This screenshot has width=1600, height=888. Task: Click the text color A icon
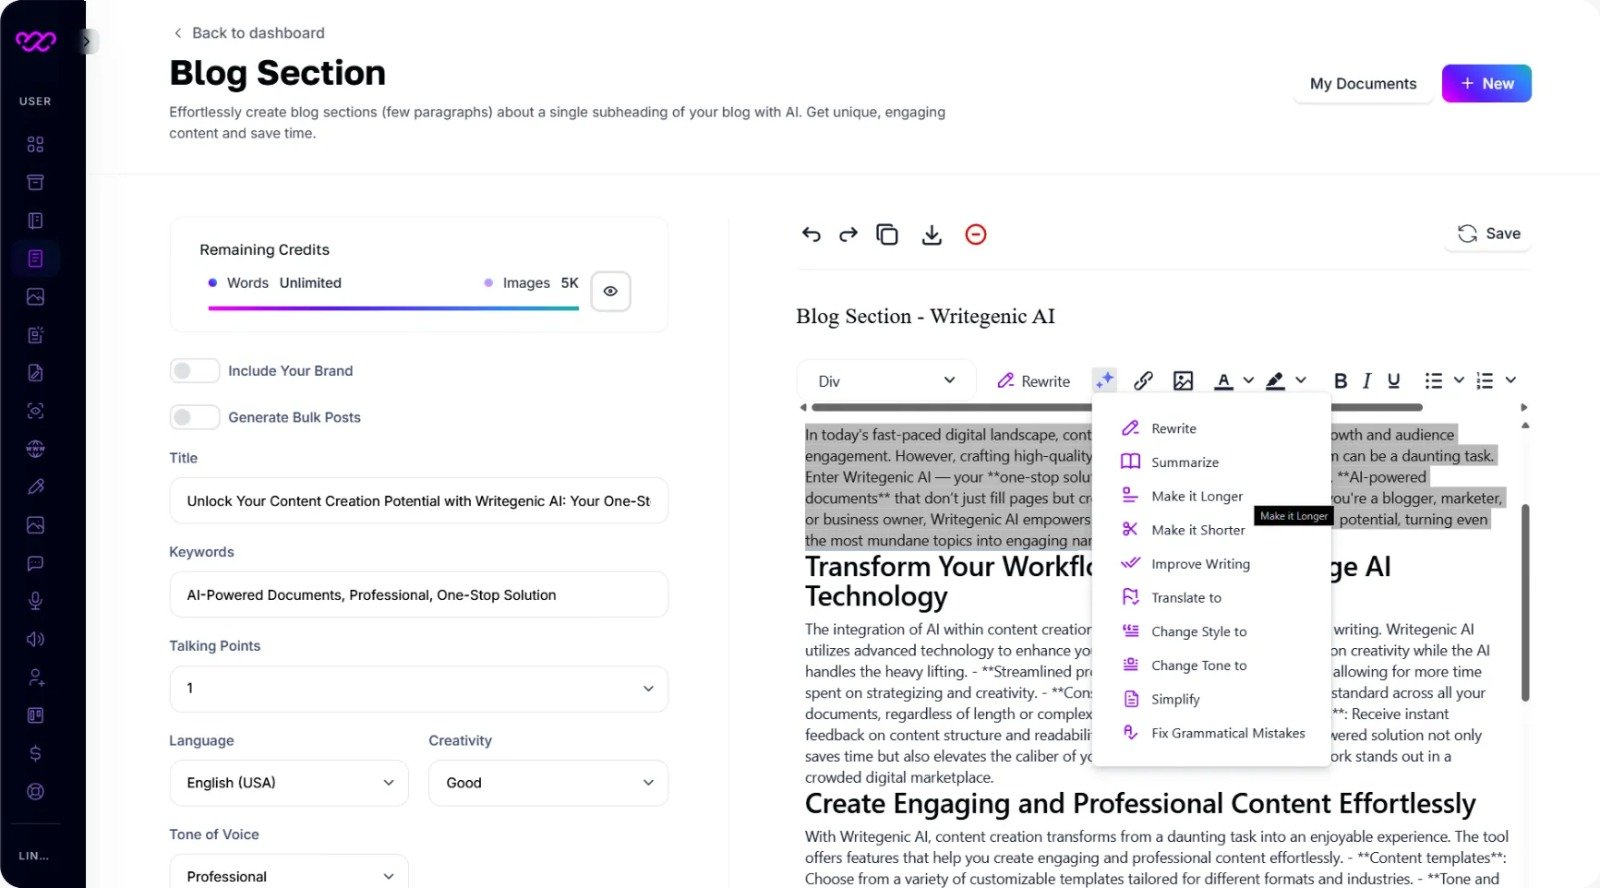[x=1223, y=380]
